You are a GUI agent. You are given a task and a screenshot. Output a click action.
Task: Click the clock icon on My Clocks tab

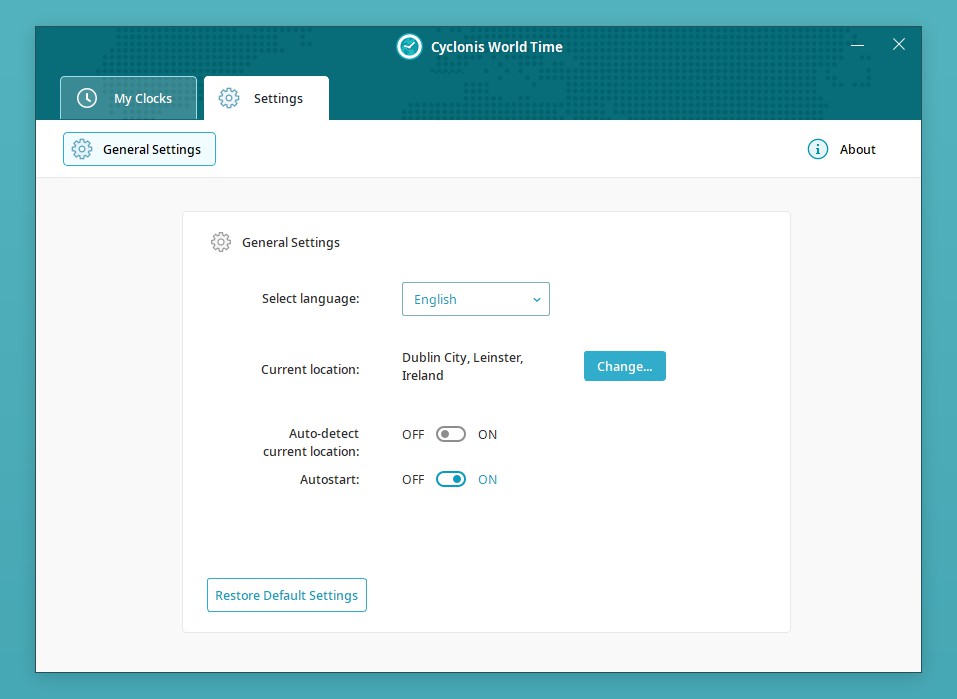[x=87, y=98]
